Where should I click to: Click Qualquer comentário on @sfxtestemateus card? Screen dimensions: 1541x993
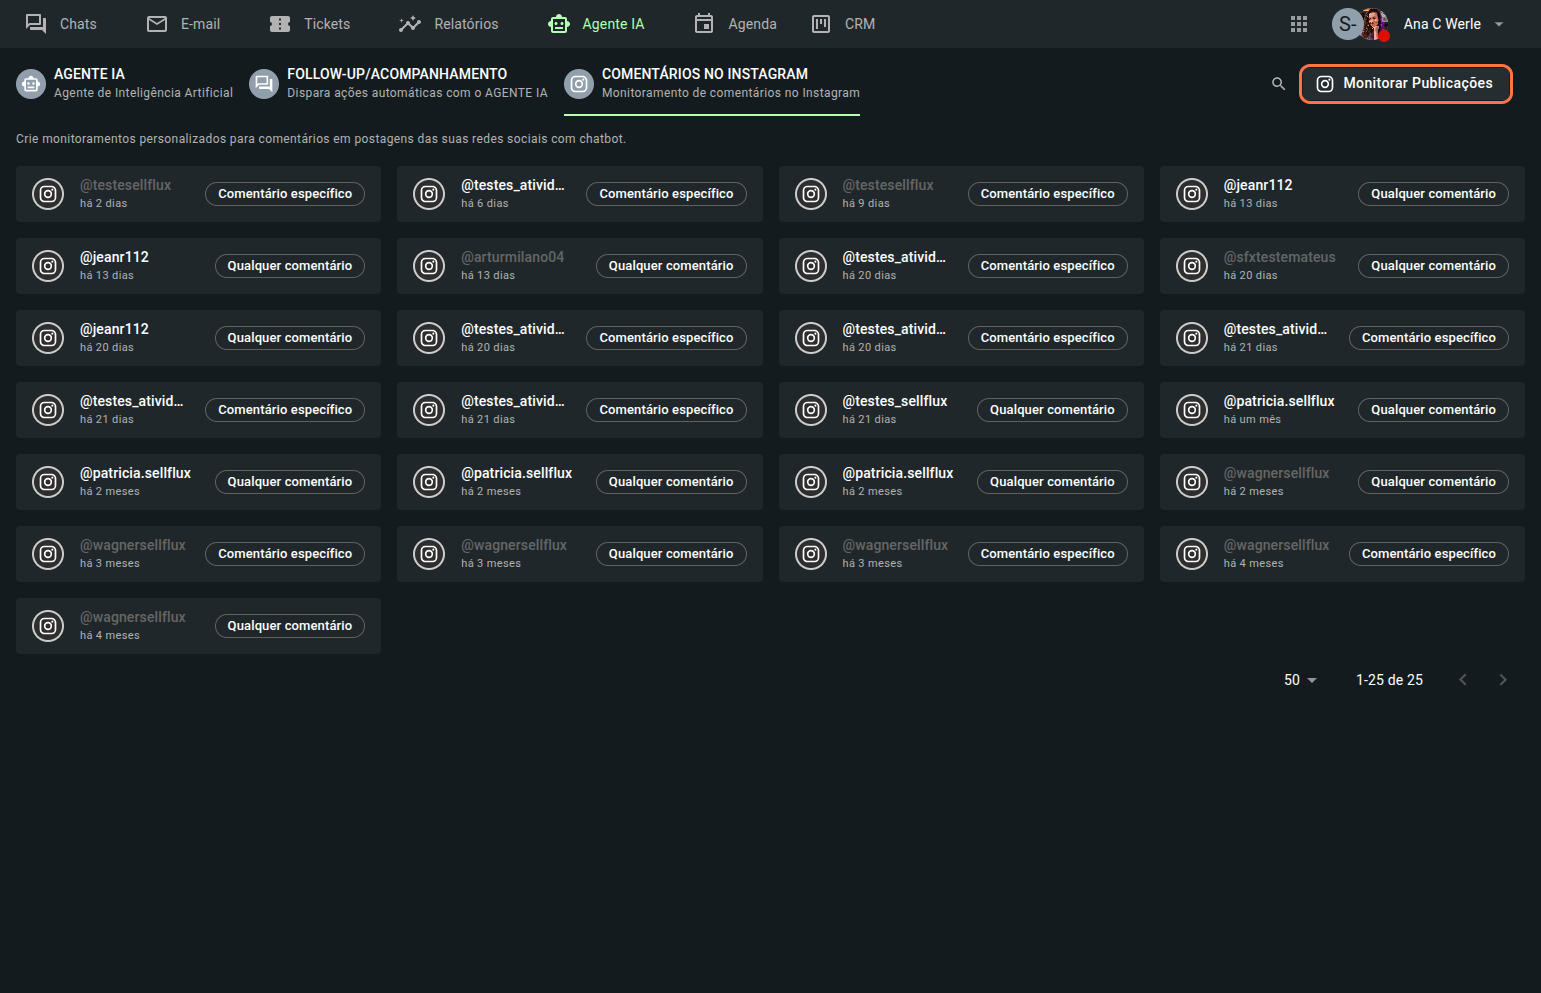tap(1432, 266)
